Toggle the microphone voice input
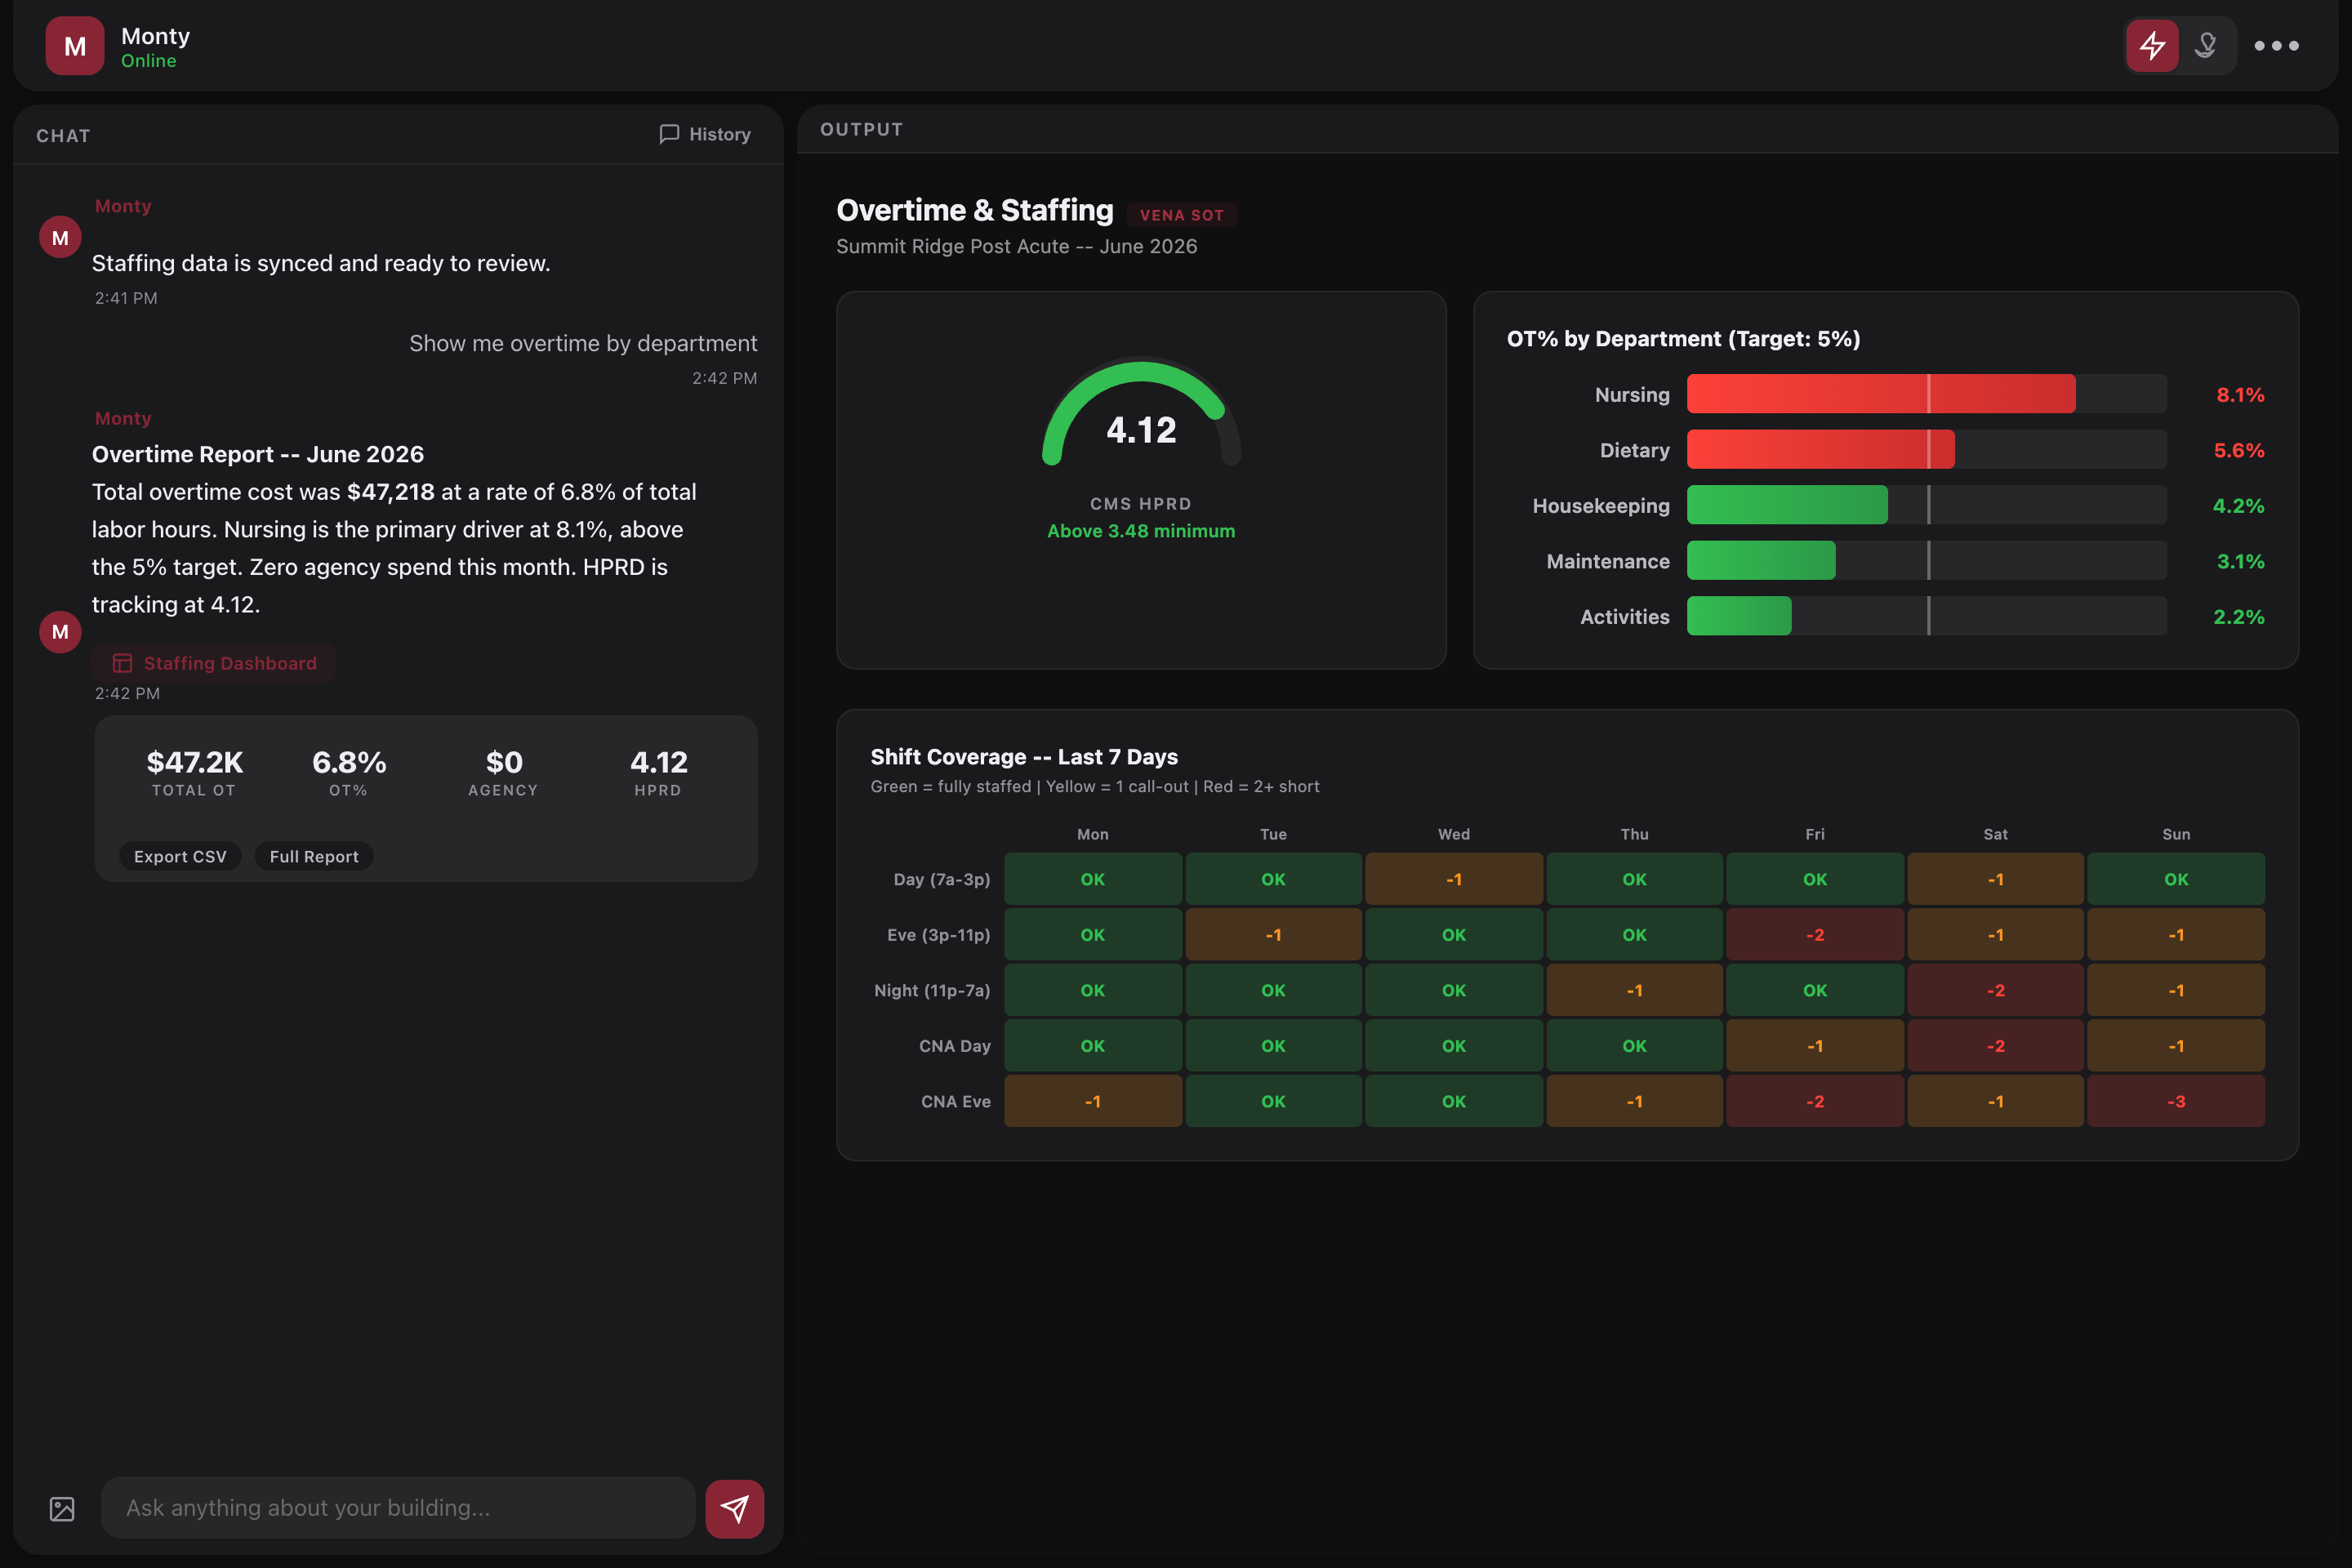Image resolution: width=2352 pixels, height=1568 pixels. pyautogui.click(x=2206, y=45)
